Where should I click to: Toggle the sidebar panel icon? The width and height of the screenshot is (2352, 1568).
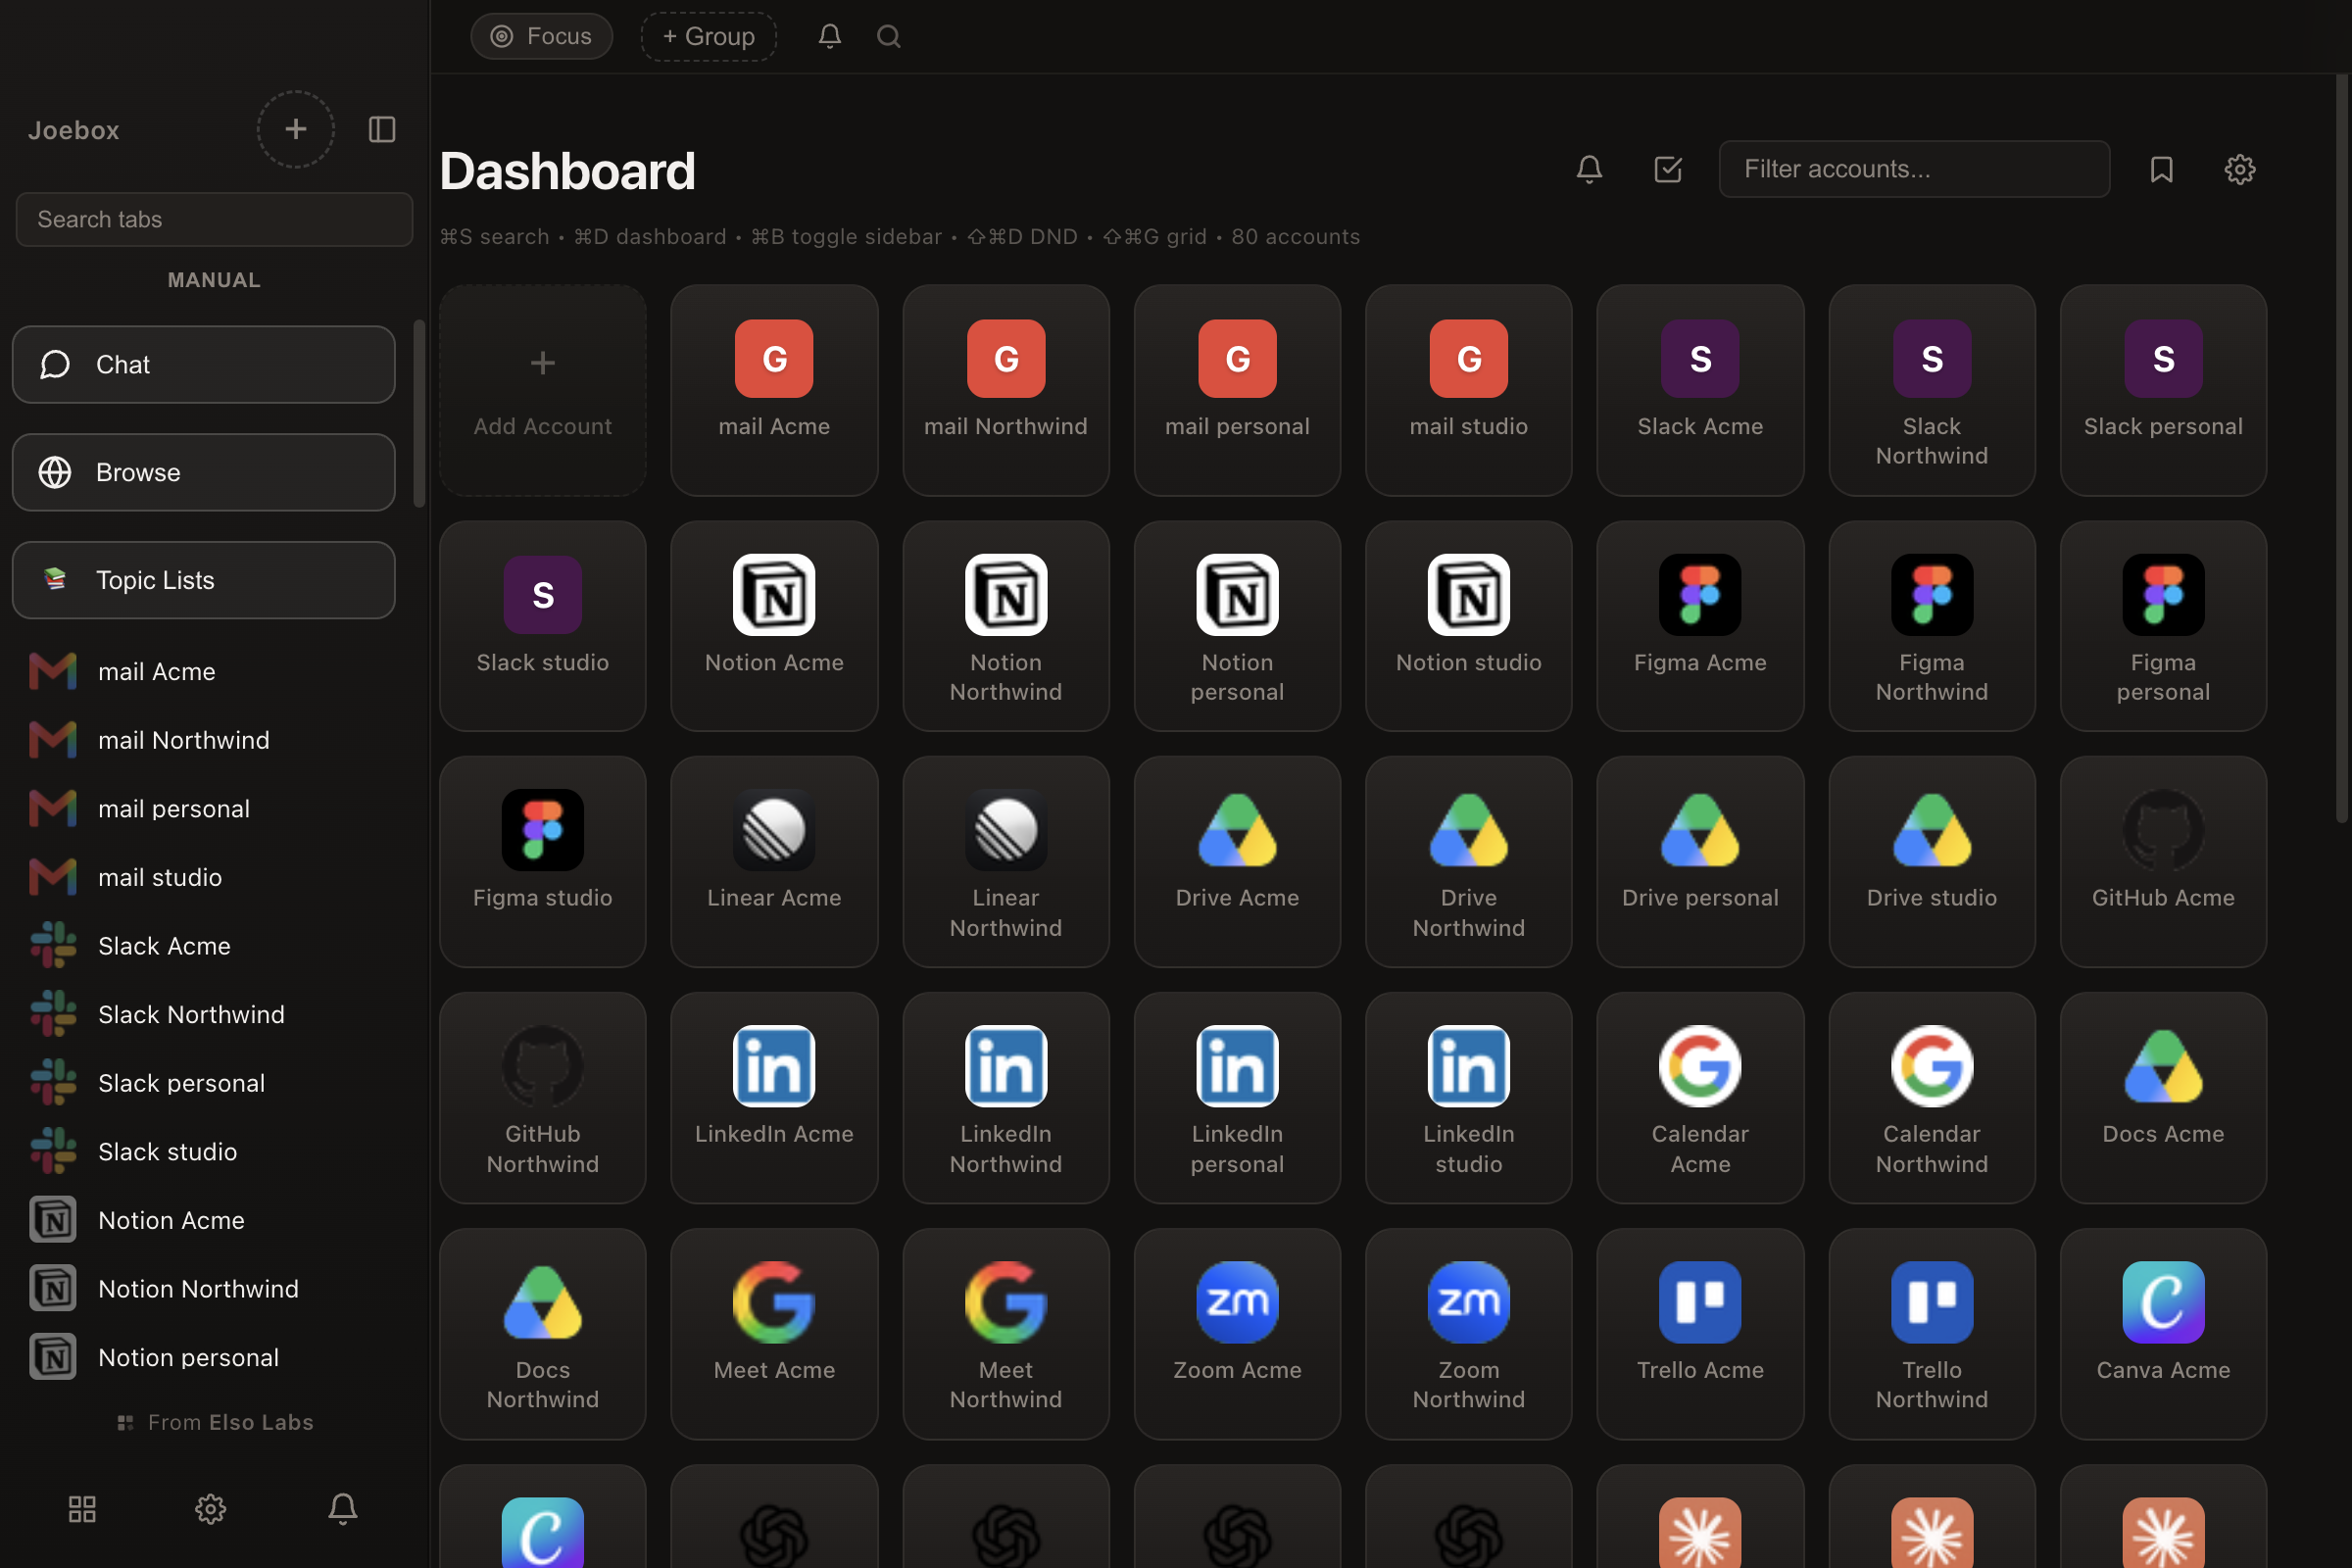tap(382, 129)
